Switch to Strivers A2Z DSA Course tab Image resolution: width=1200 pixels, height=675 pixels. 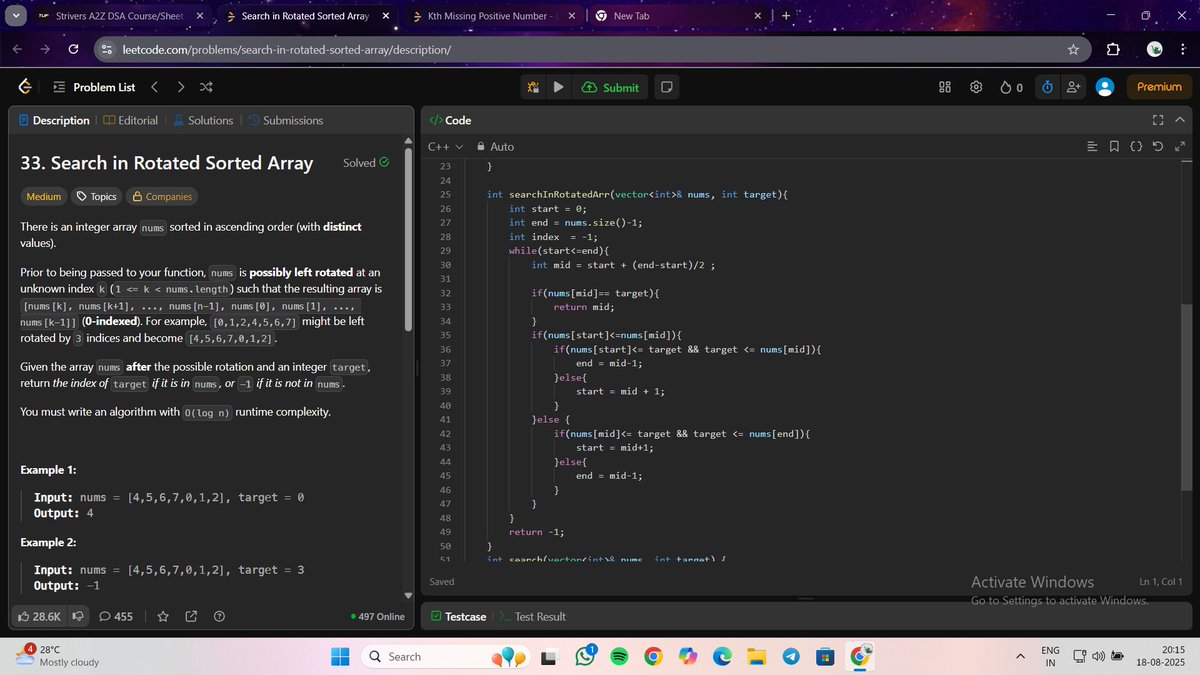pyautogui.click(x=119, y=16)
